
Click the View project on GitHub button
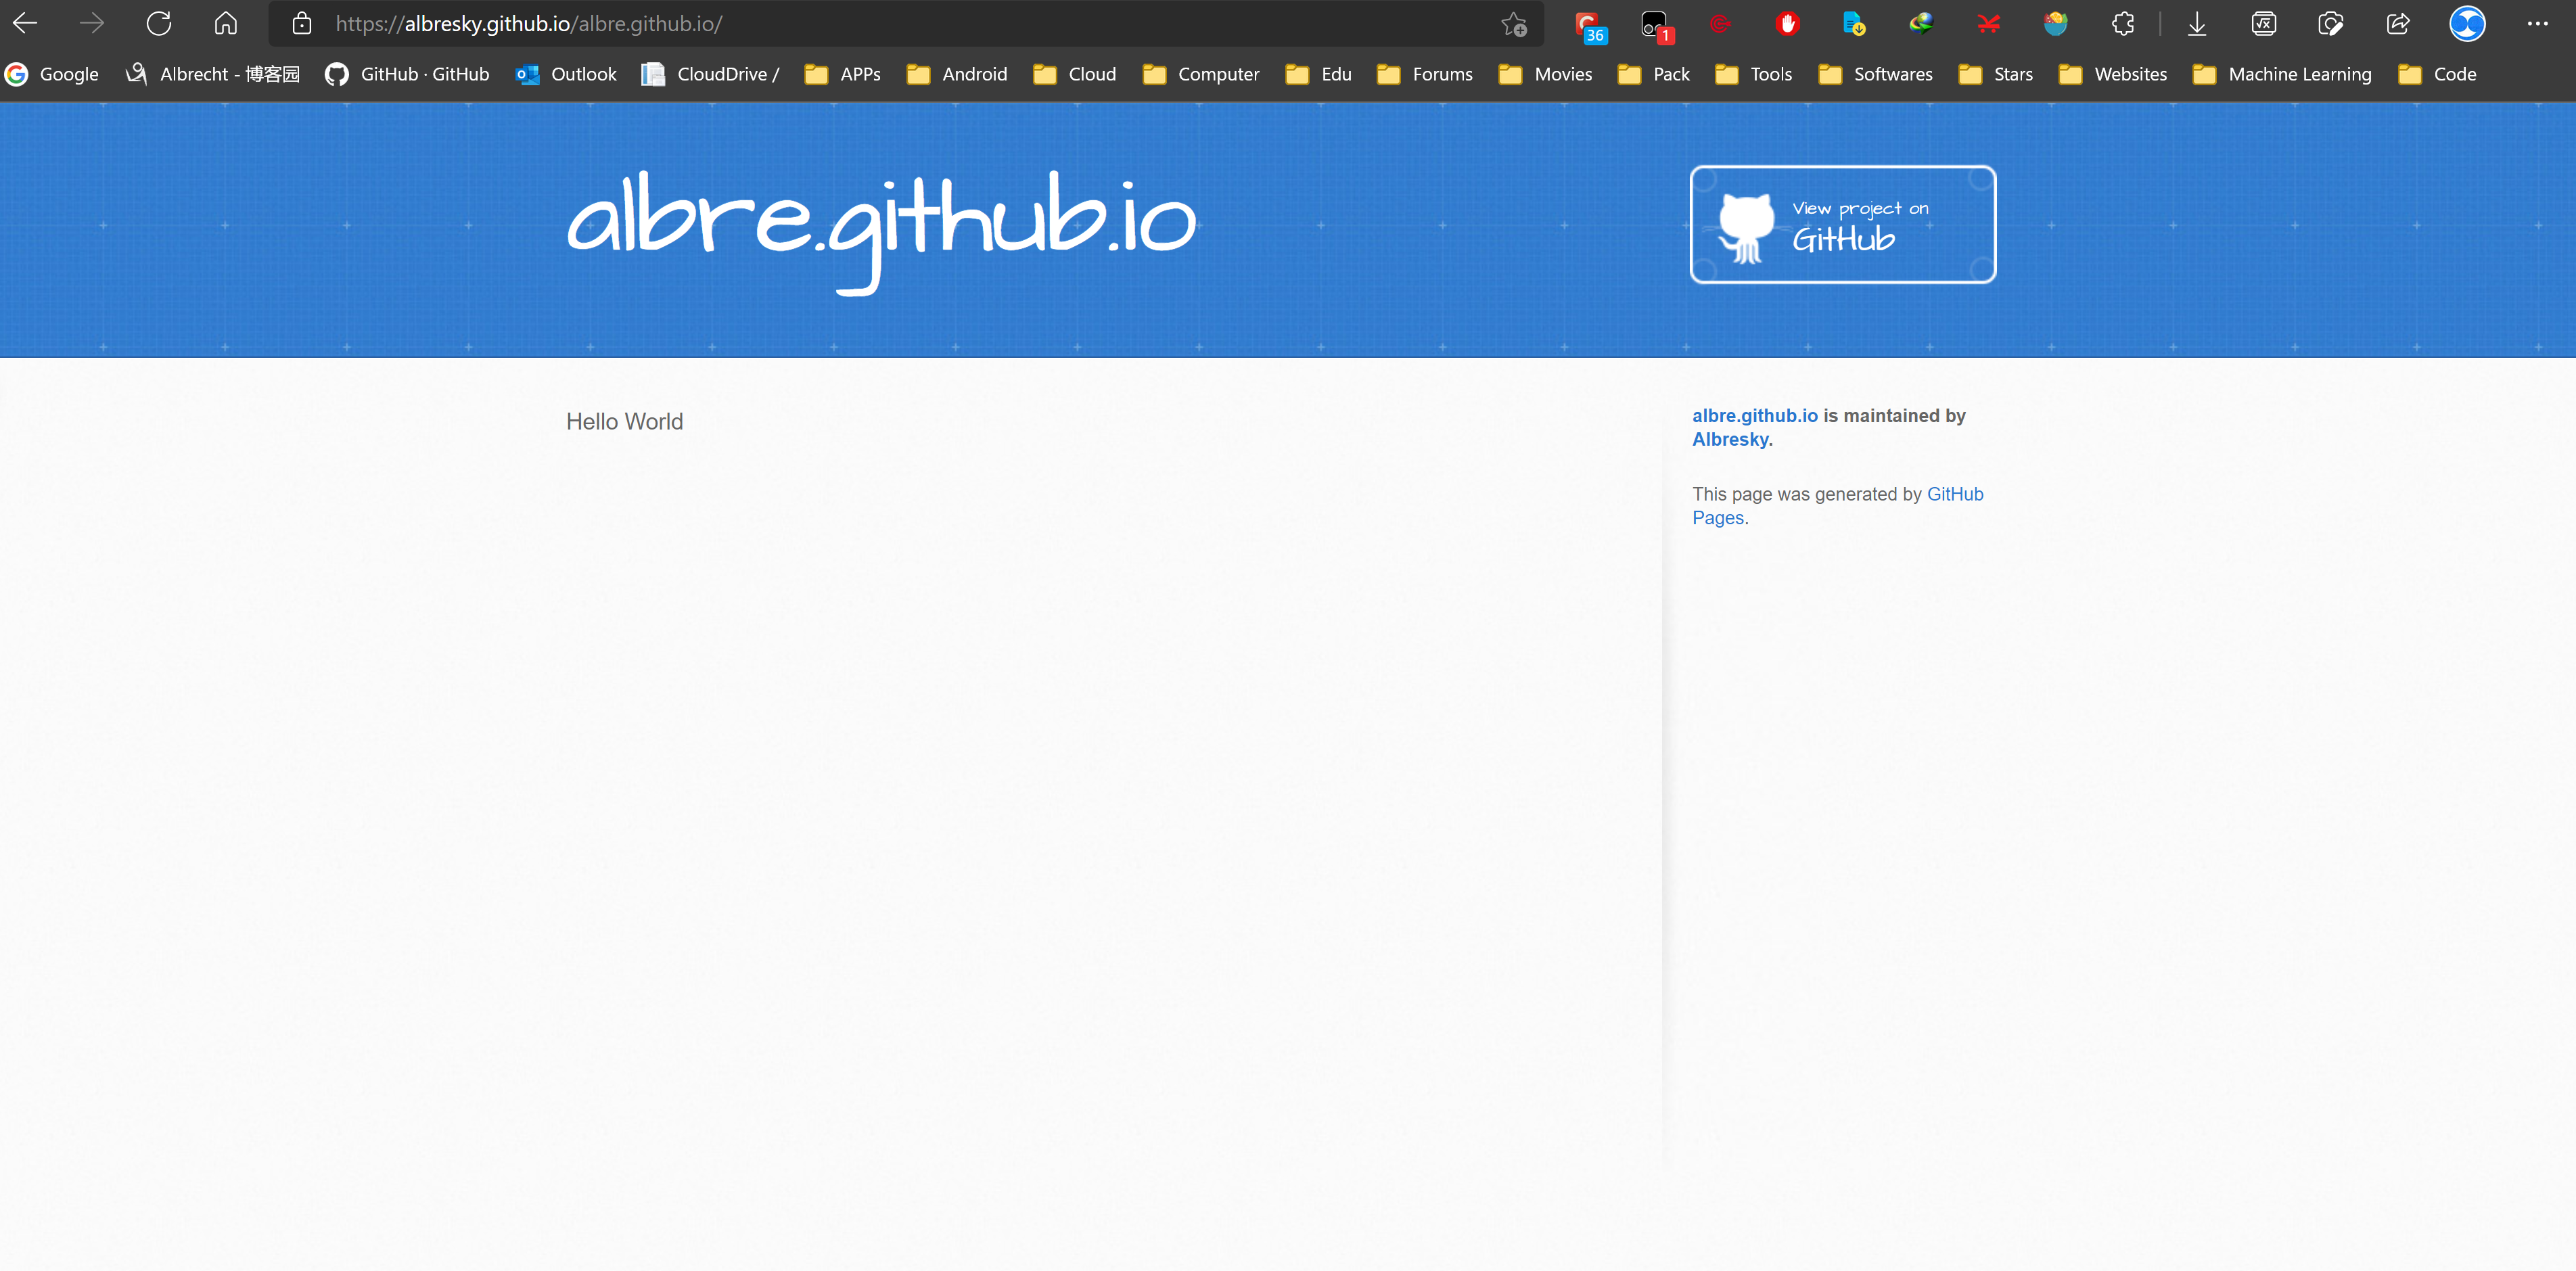1842,224
